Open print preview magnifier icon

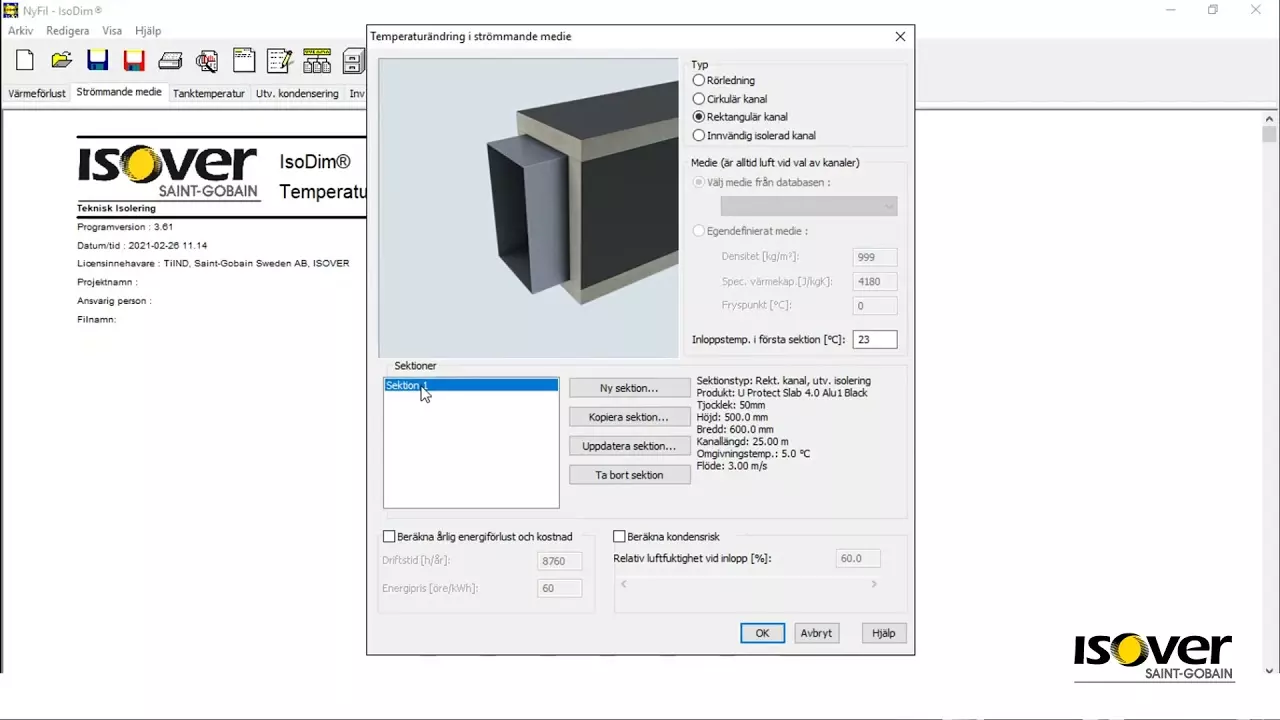pos(207,61)
